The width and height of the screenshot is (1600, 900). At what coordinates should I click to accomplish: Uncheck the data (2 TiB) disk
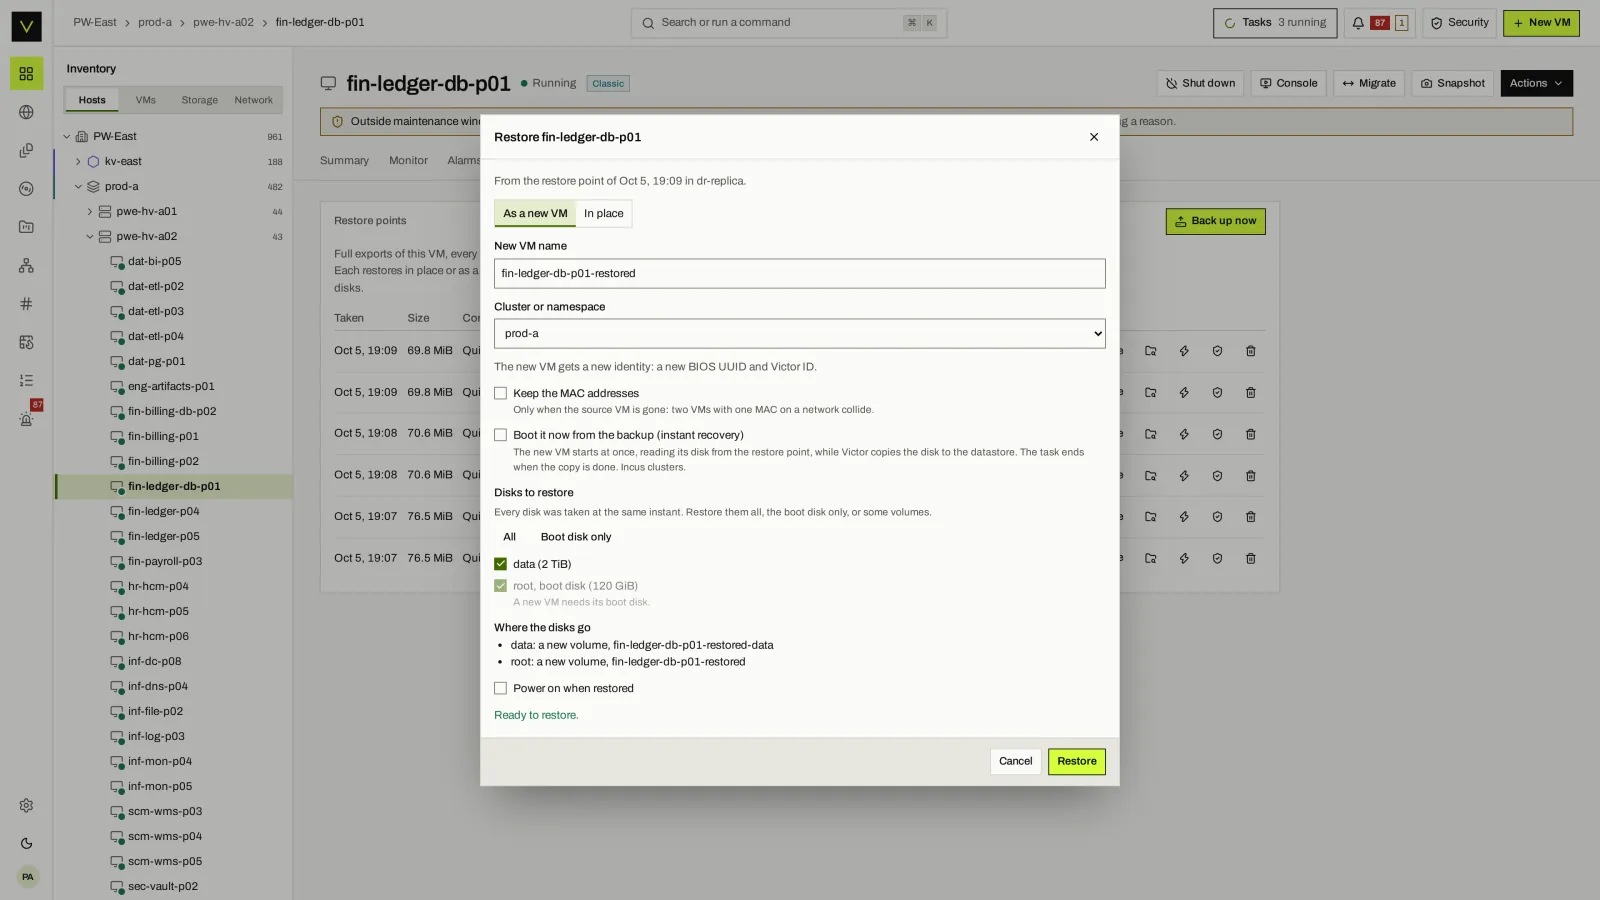(500, 564)
